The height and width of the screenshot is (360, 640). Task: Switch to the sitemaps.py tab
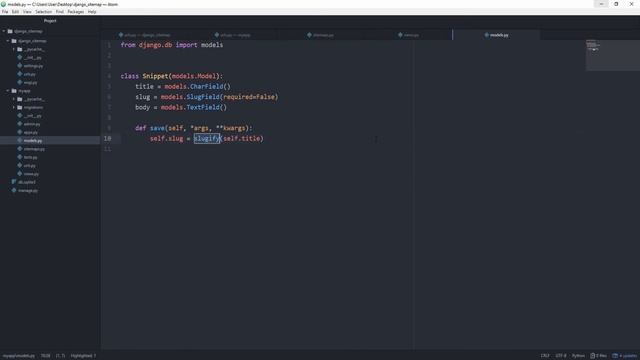320,35
